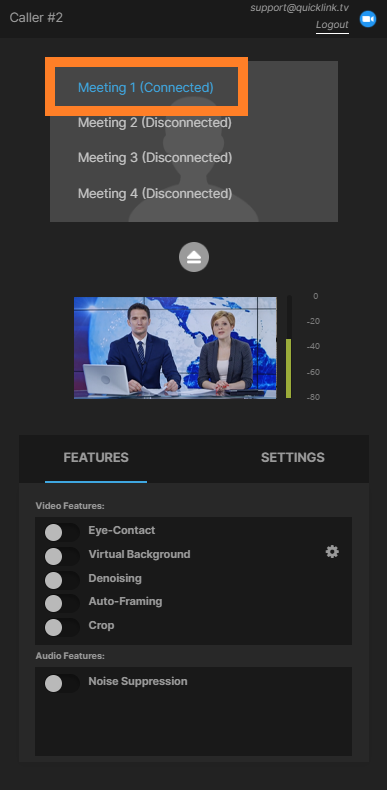Viewport: 387px width, 790px height.
Task: Pick Meeting 3 (Disconnected) entry
Action: pos(155,158)
